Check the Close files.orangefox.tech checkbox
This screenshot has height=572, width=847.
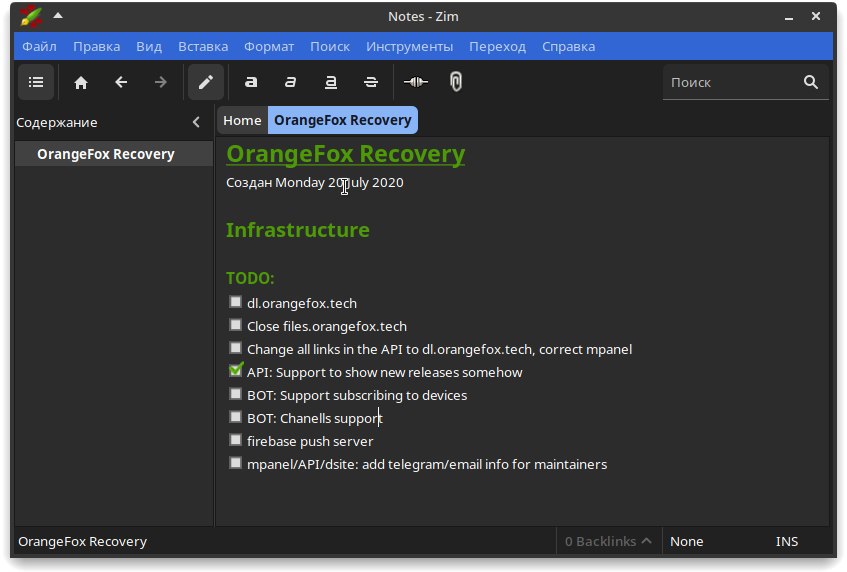pyautogui.click(x=235, y=325)
